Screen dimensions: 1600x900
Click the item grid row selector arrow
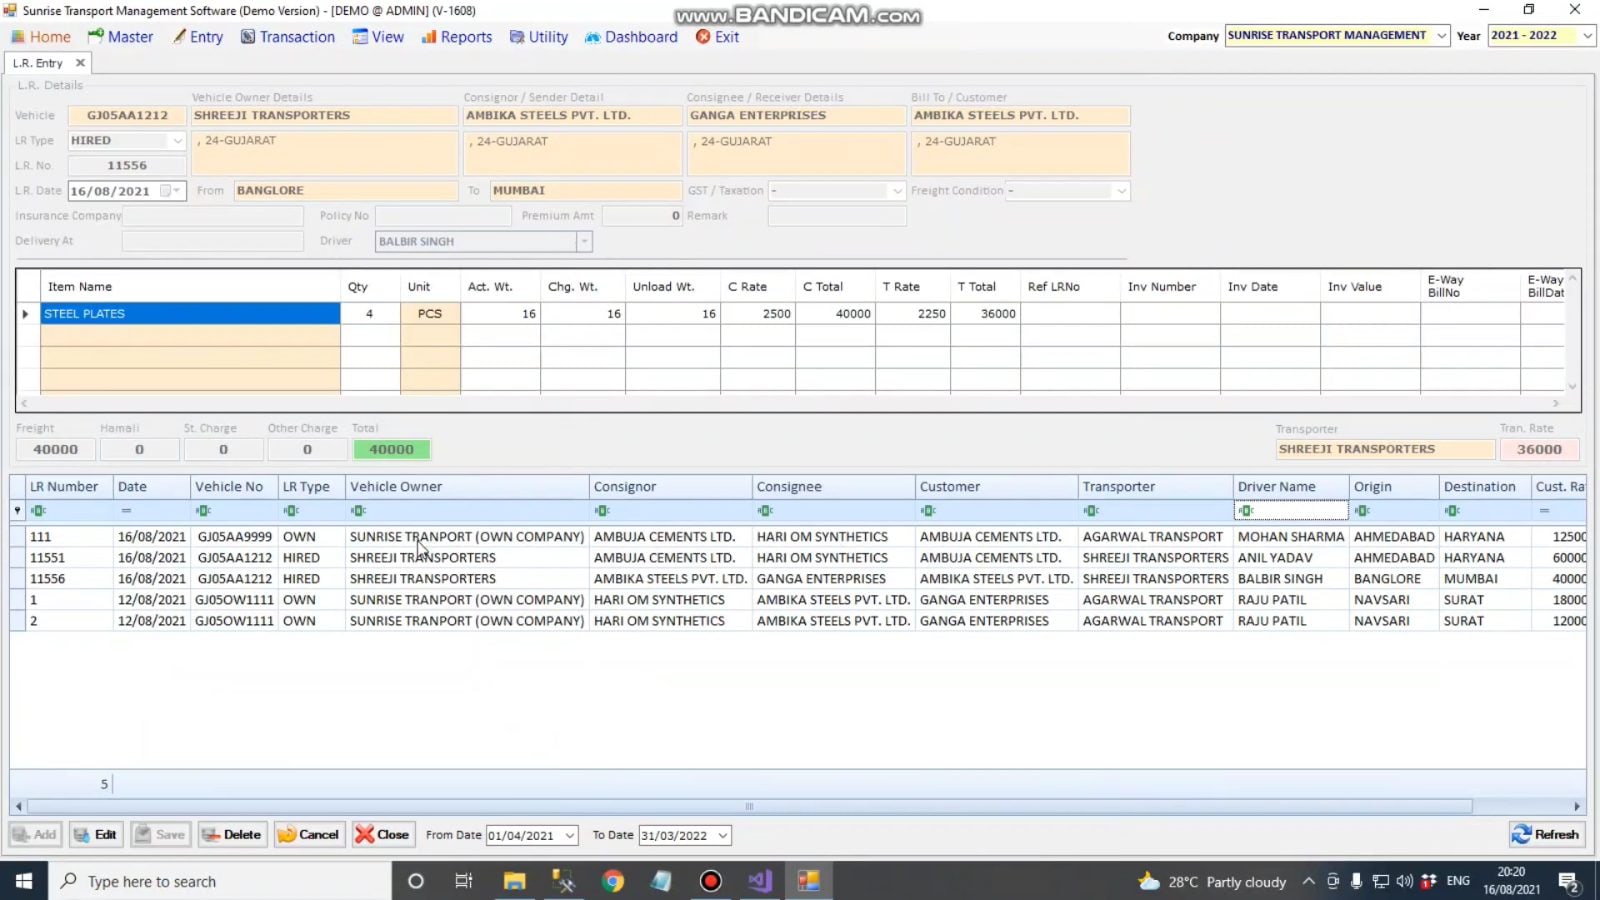(26, 314)
